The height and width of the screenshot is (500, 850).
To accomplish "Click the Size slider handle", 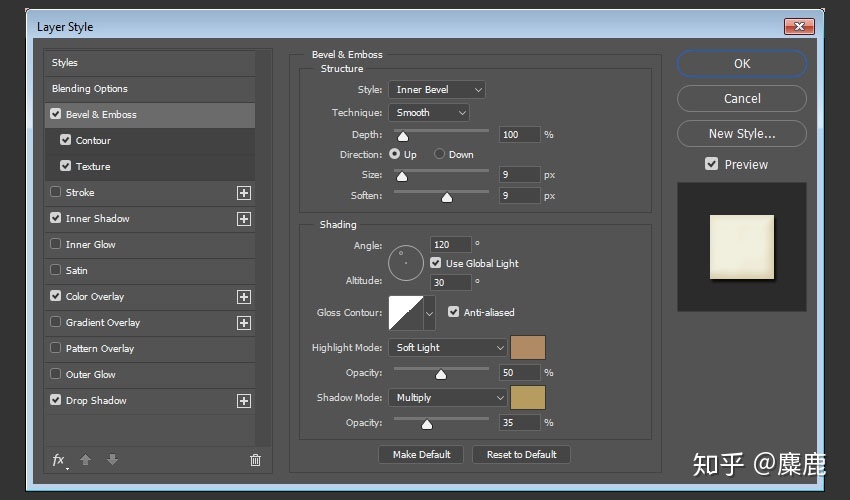I will click(402, 176).
